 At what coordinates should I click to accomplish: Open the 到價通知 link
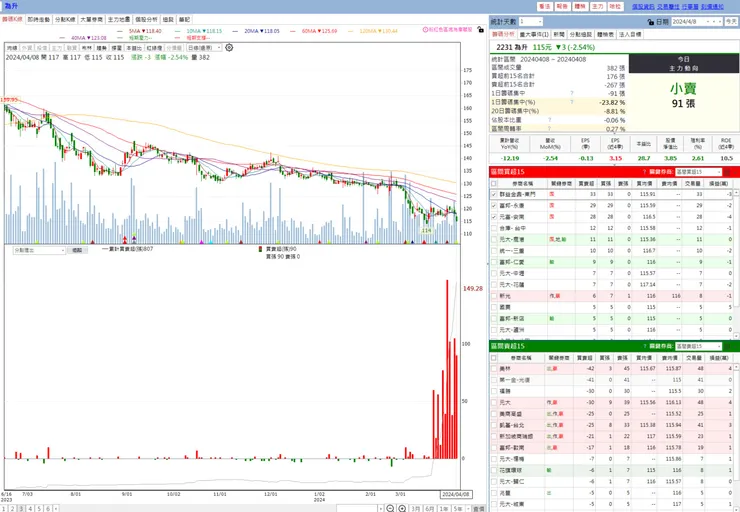[x=712, y=7]
